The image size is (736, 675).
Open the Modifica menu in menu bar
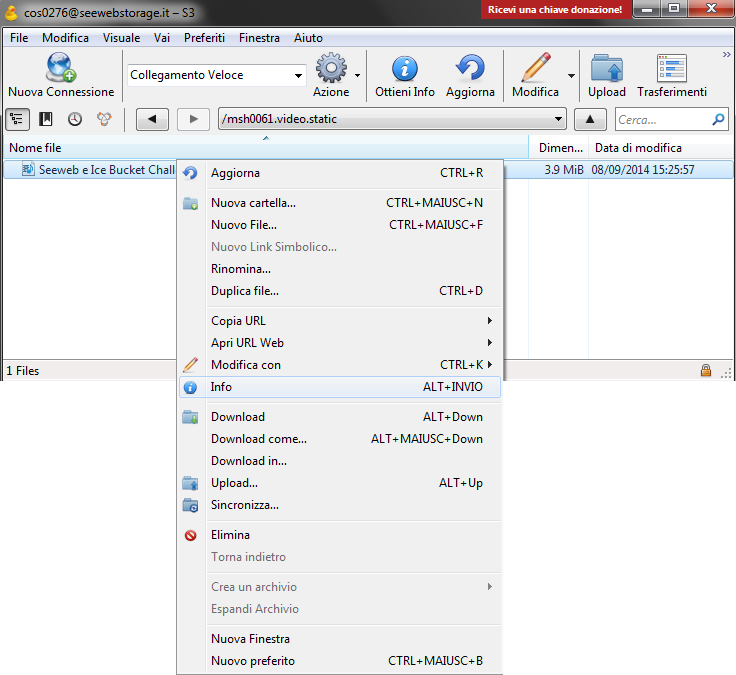(65, 38)
